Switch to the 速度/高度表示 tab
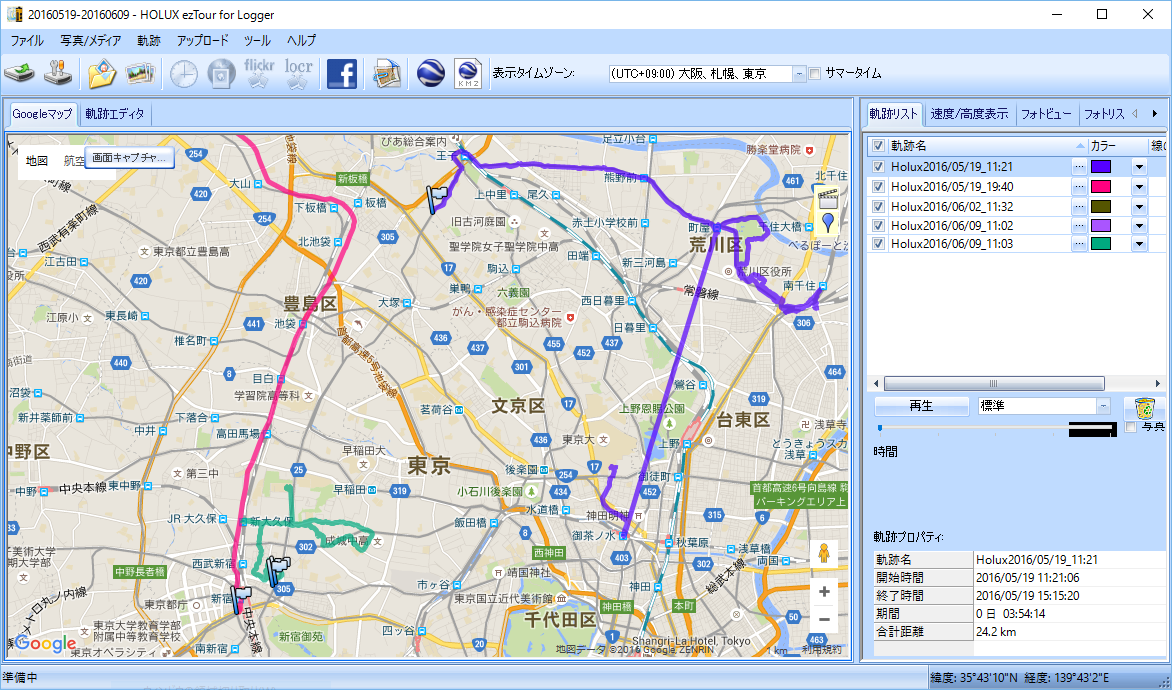This screenshot has width=1172, height=690. [x=969, y=114]
